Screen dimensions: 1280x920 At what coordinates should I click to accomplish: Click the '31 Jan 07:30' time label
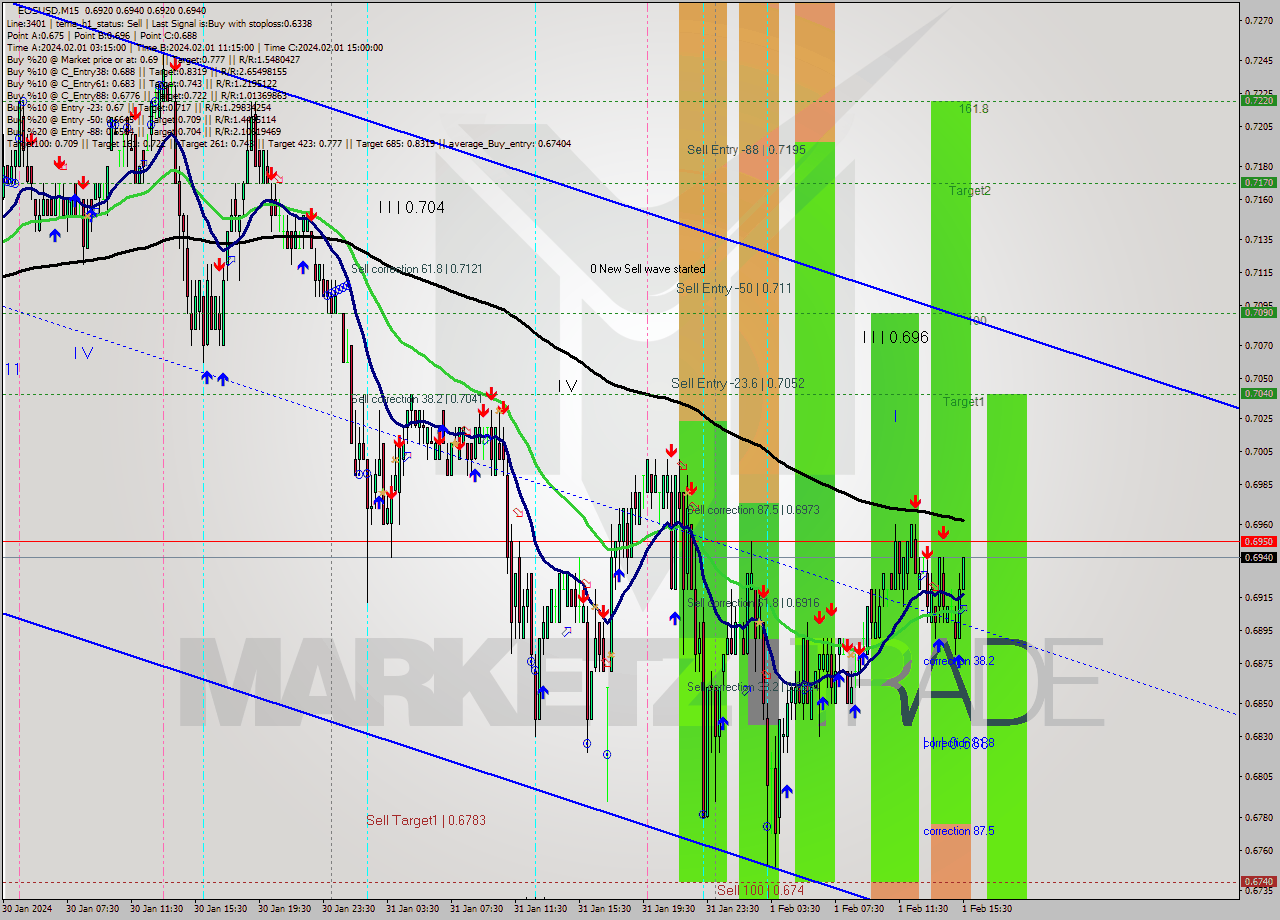click(x=479, y=909)
